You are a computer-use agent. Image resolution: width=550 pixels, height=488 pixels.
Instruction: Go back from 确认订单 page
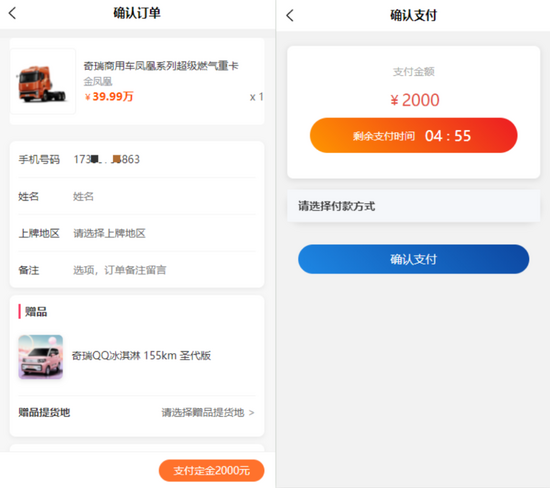click(12, 13)
